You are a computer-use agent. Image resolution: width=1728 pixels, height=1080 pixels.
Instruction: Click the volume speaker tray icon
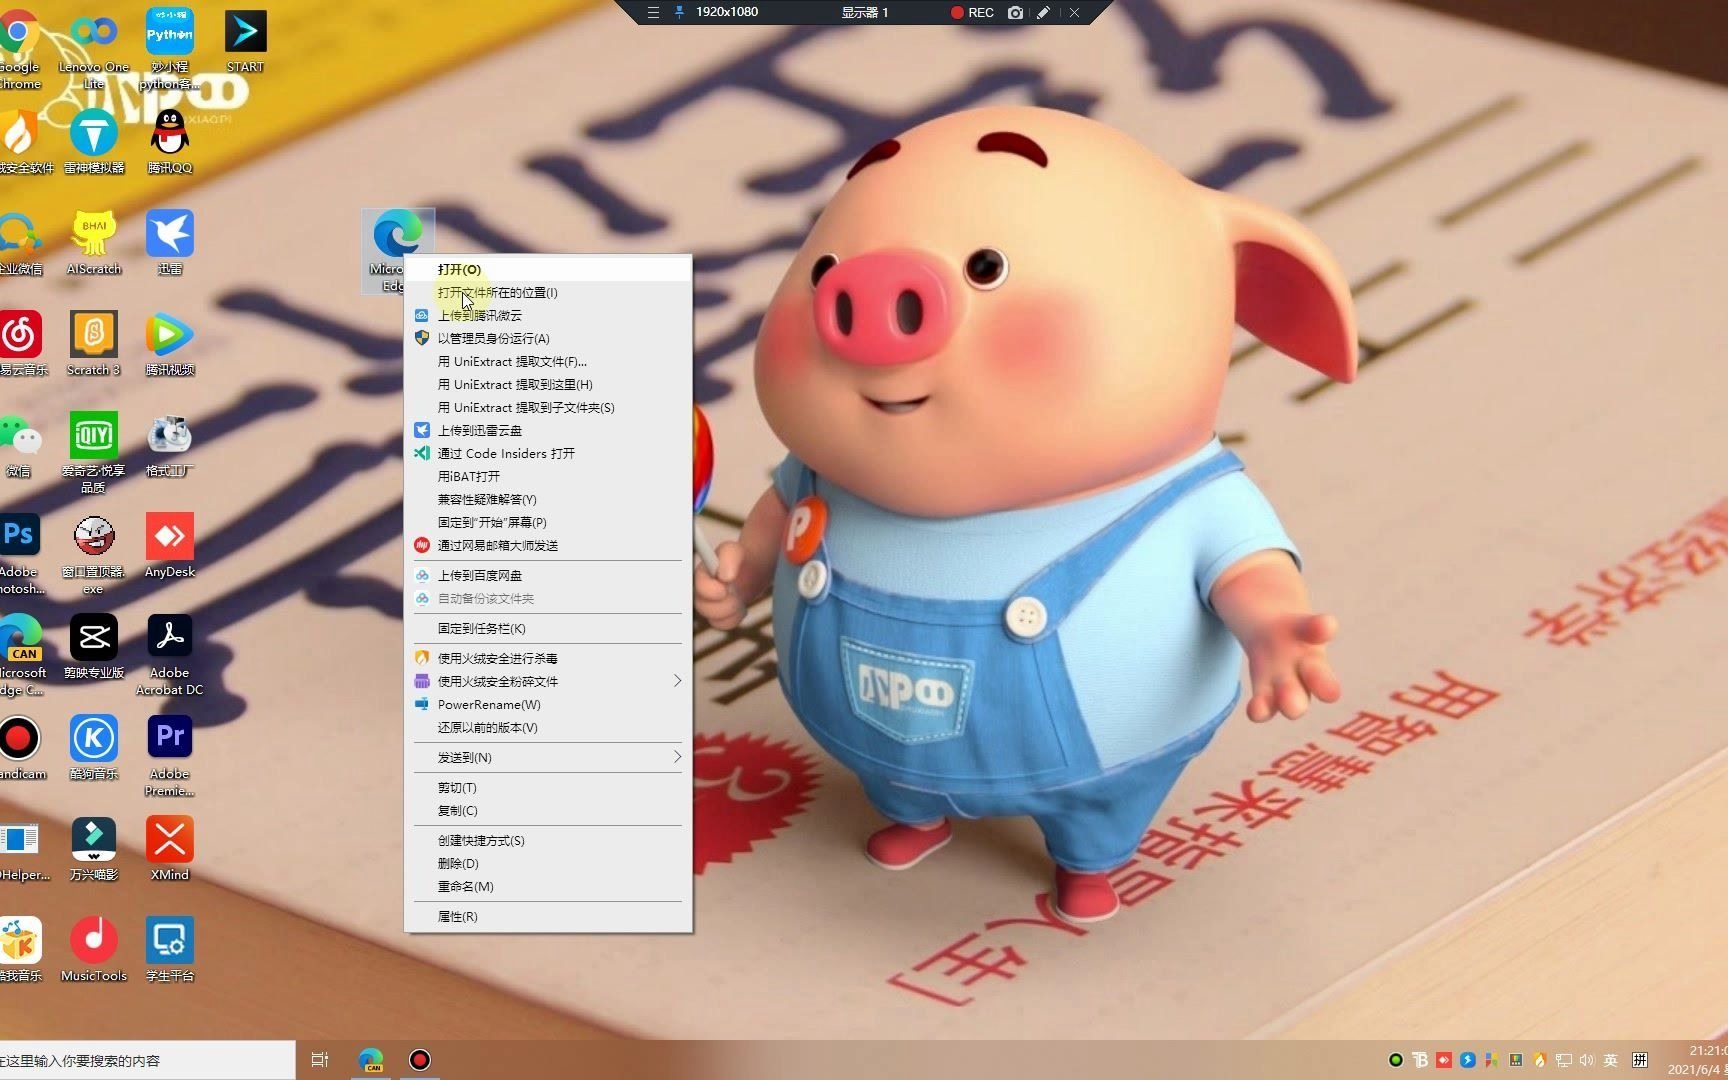click(1586, 1060)
